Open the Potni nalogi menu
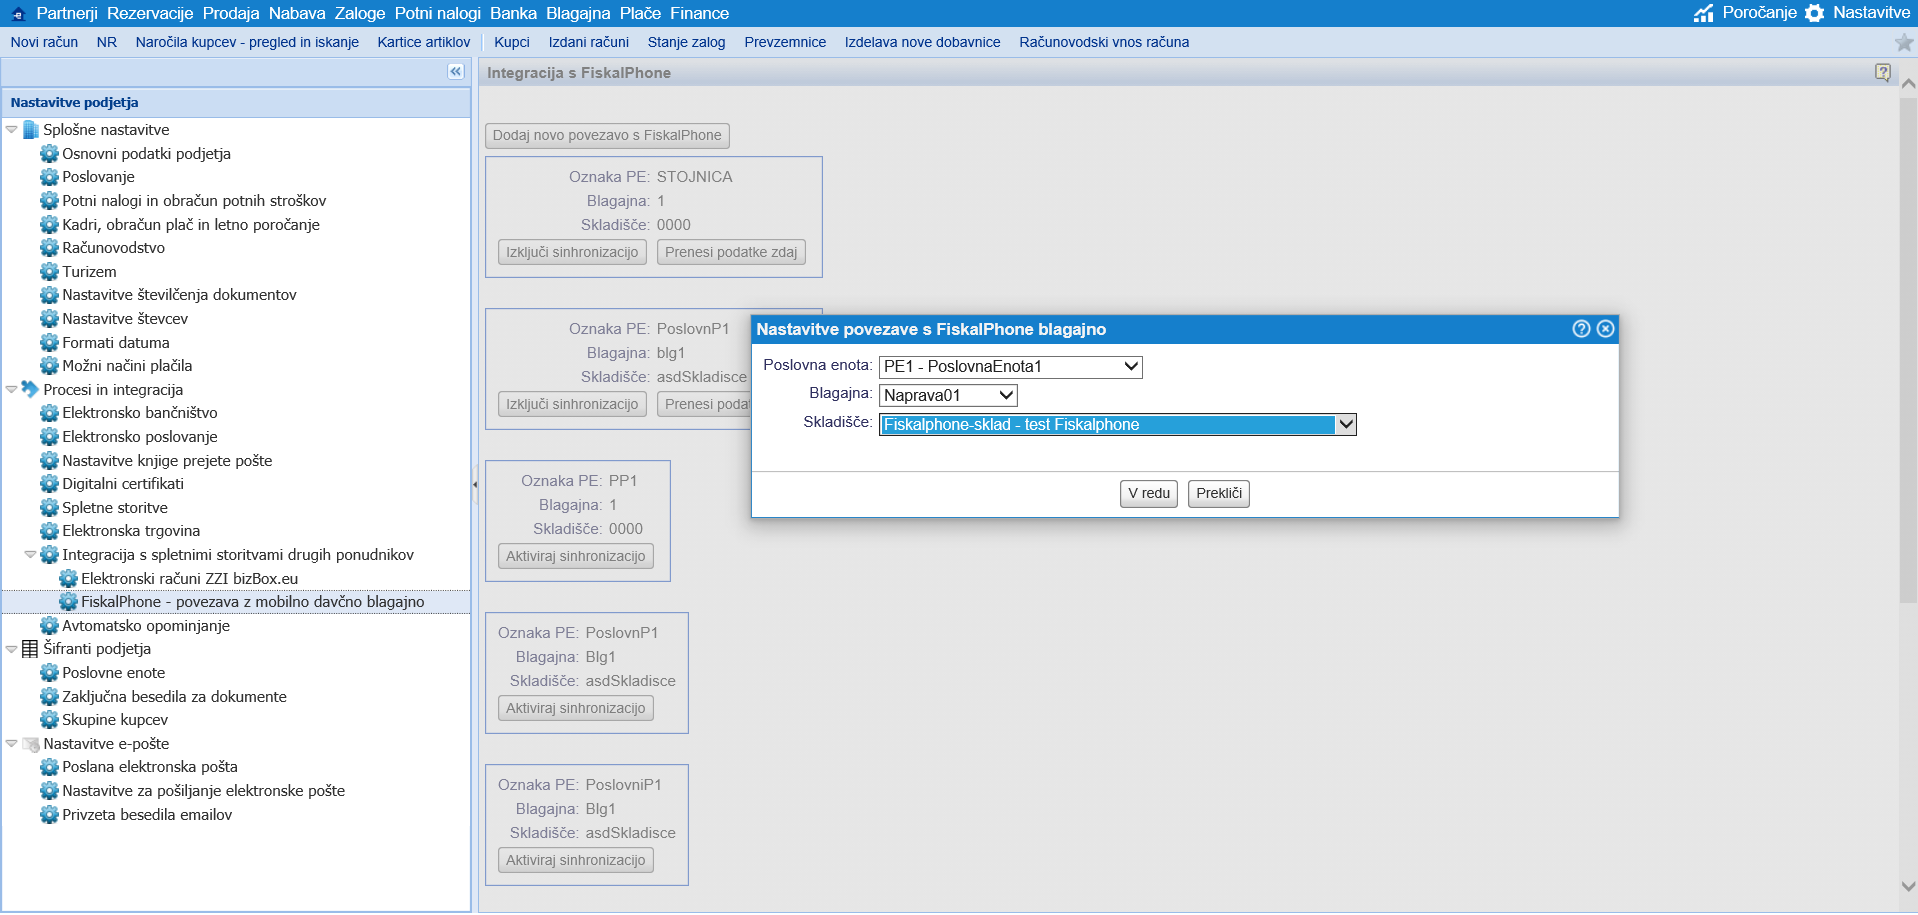 (x=438, y=13)
